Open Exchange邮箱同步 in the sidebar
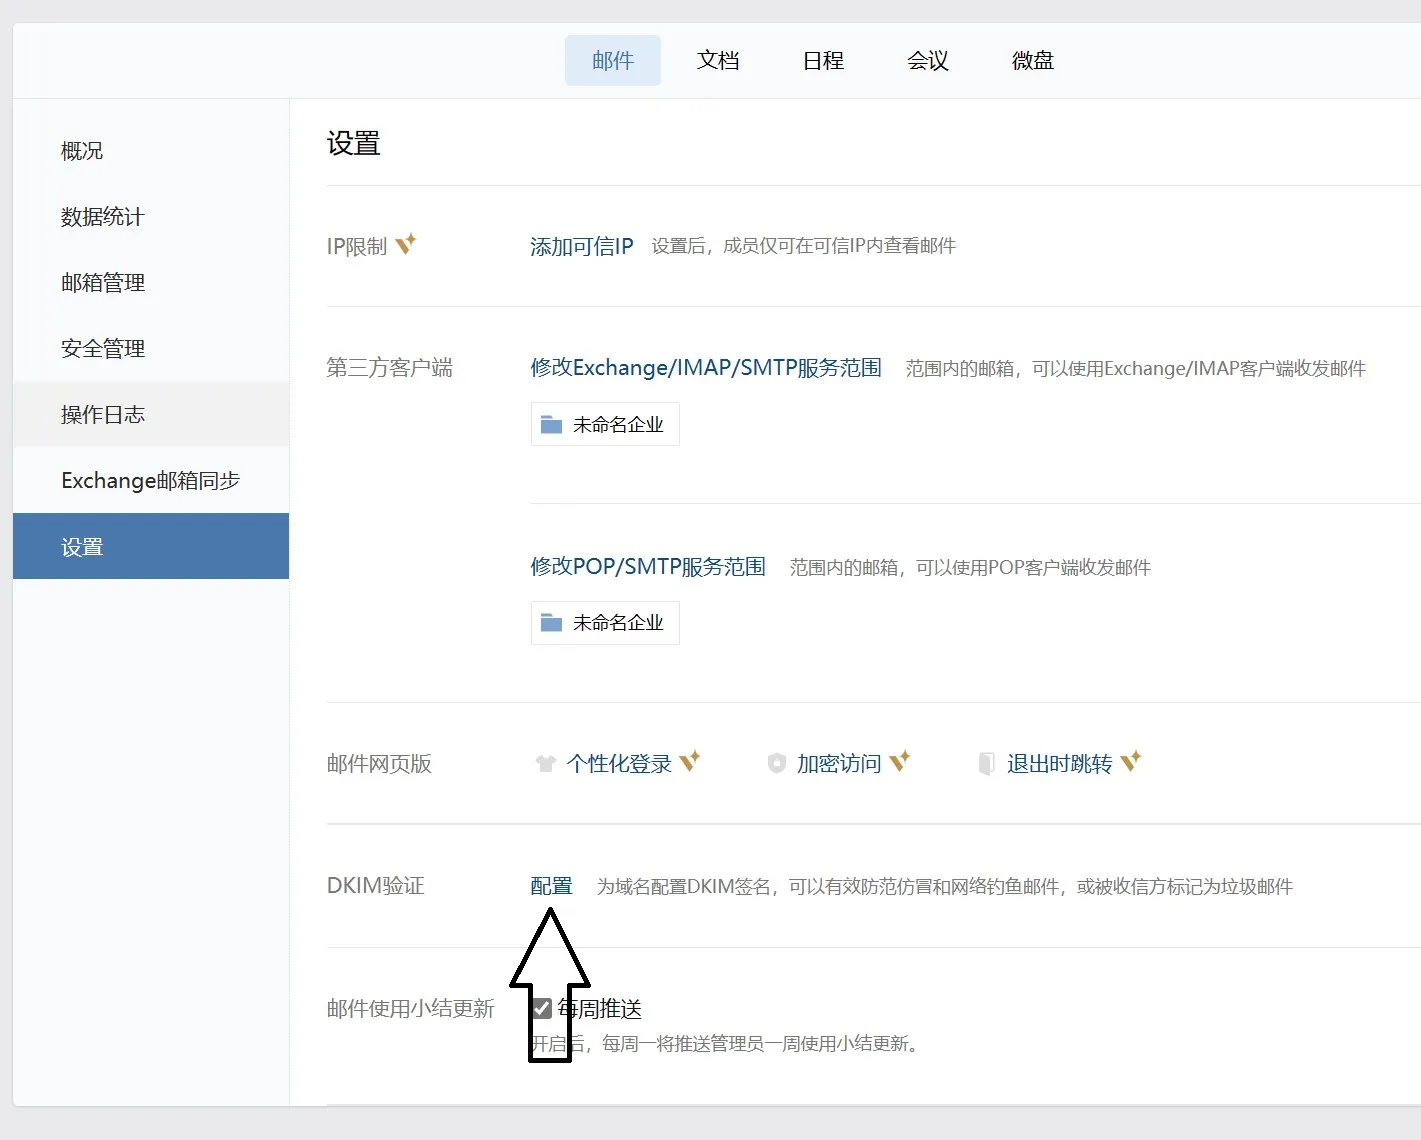This screenshot has height=1140, width=1421. click(x=150, y=481)
